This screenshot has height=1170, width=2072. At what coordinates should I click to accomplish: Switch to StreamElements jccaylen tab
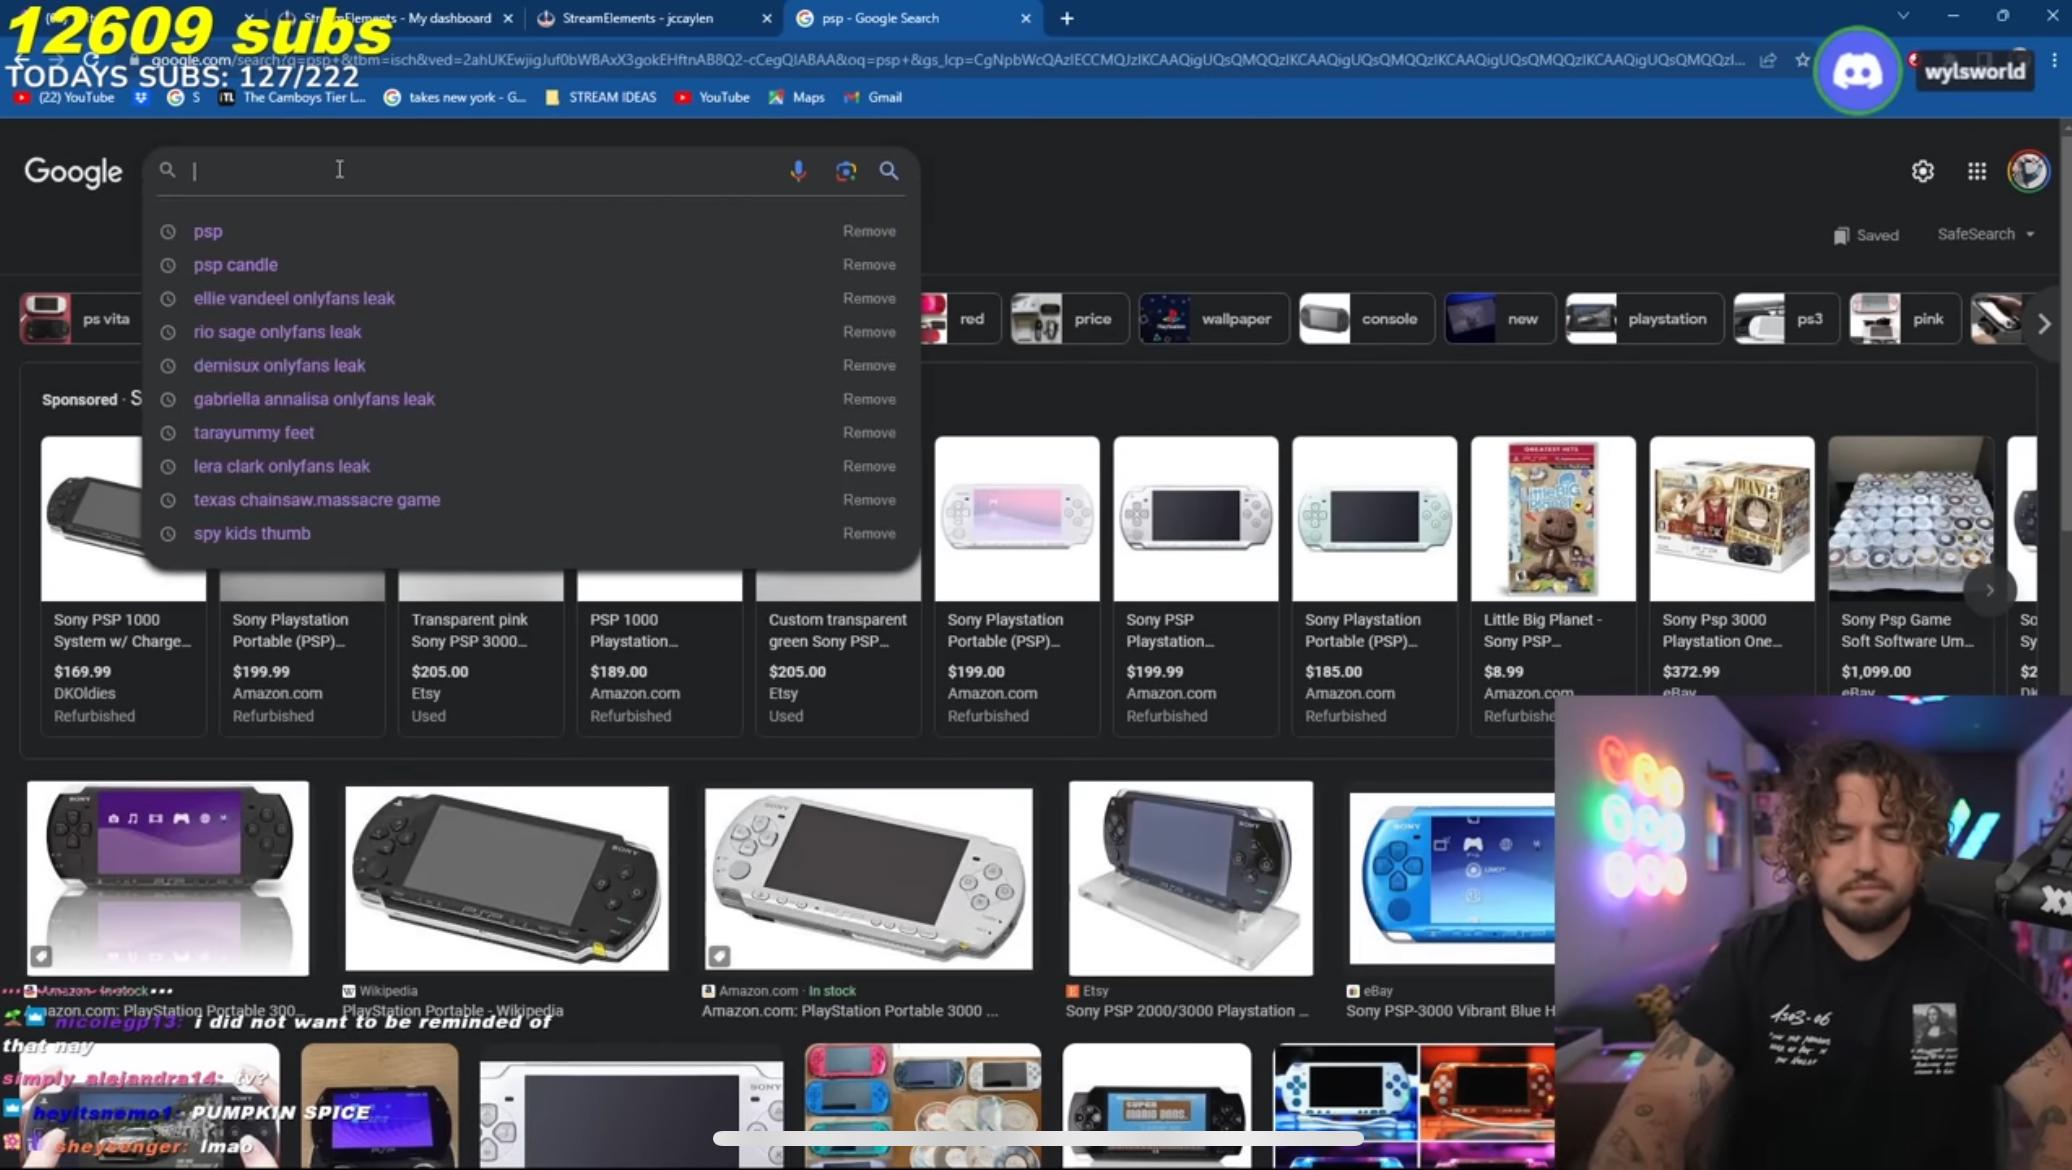click(x=637, y=18)
